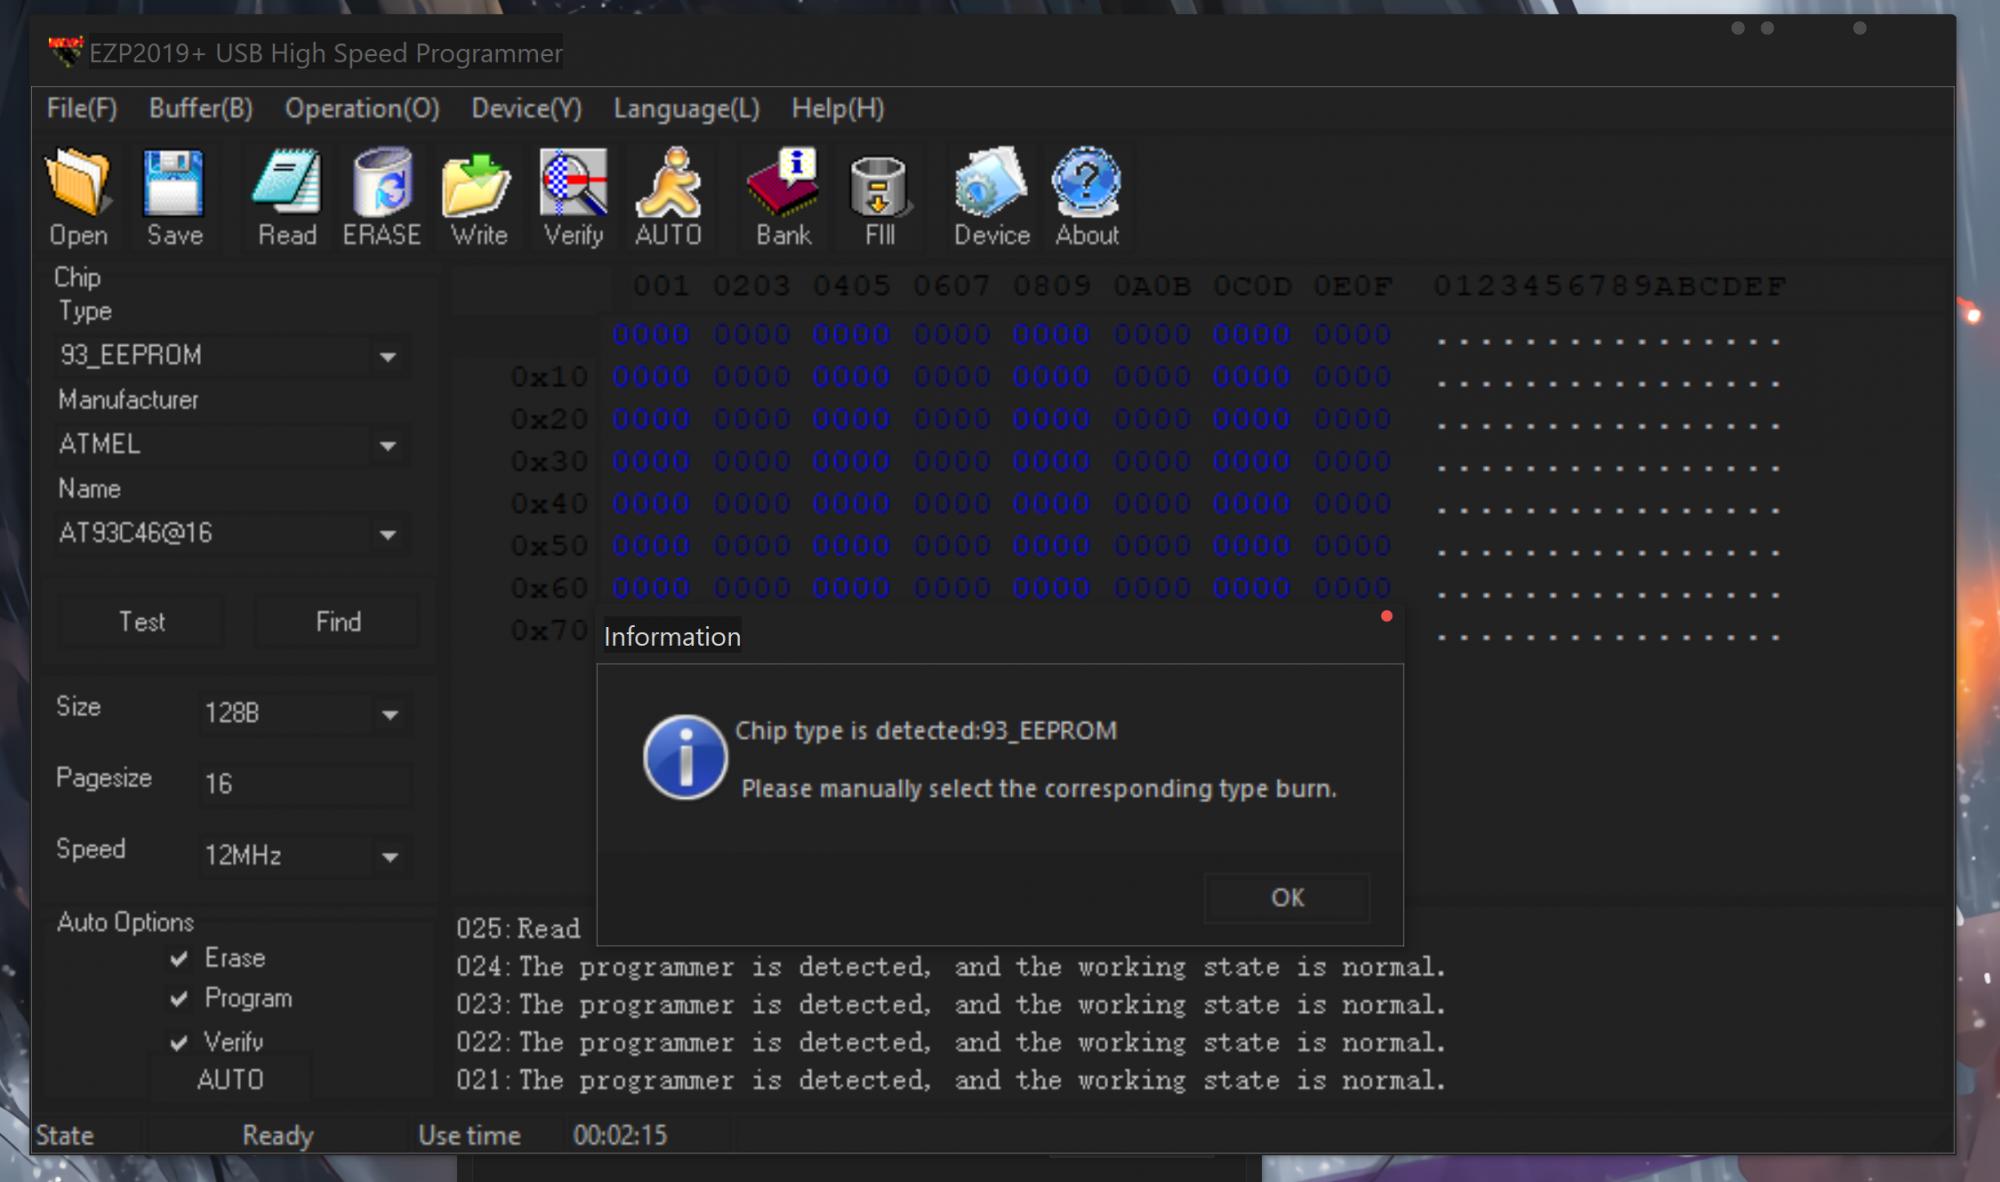The image size is (2000, 1182).
Task: Click OK in the Information dialog
Action: point(1287,897)
